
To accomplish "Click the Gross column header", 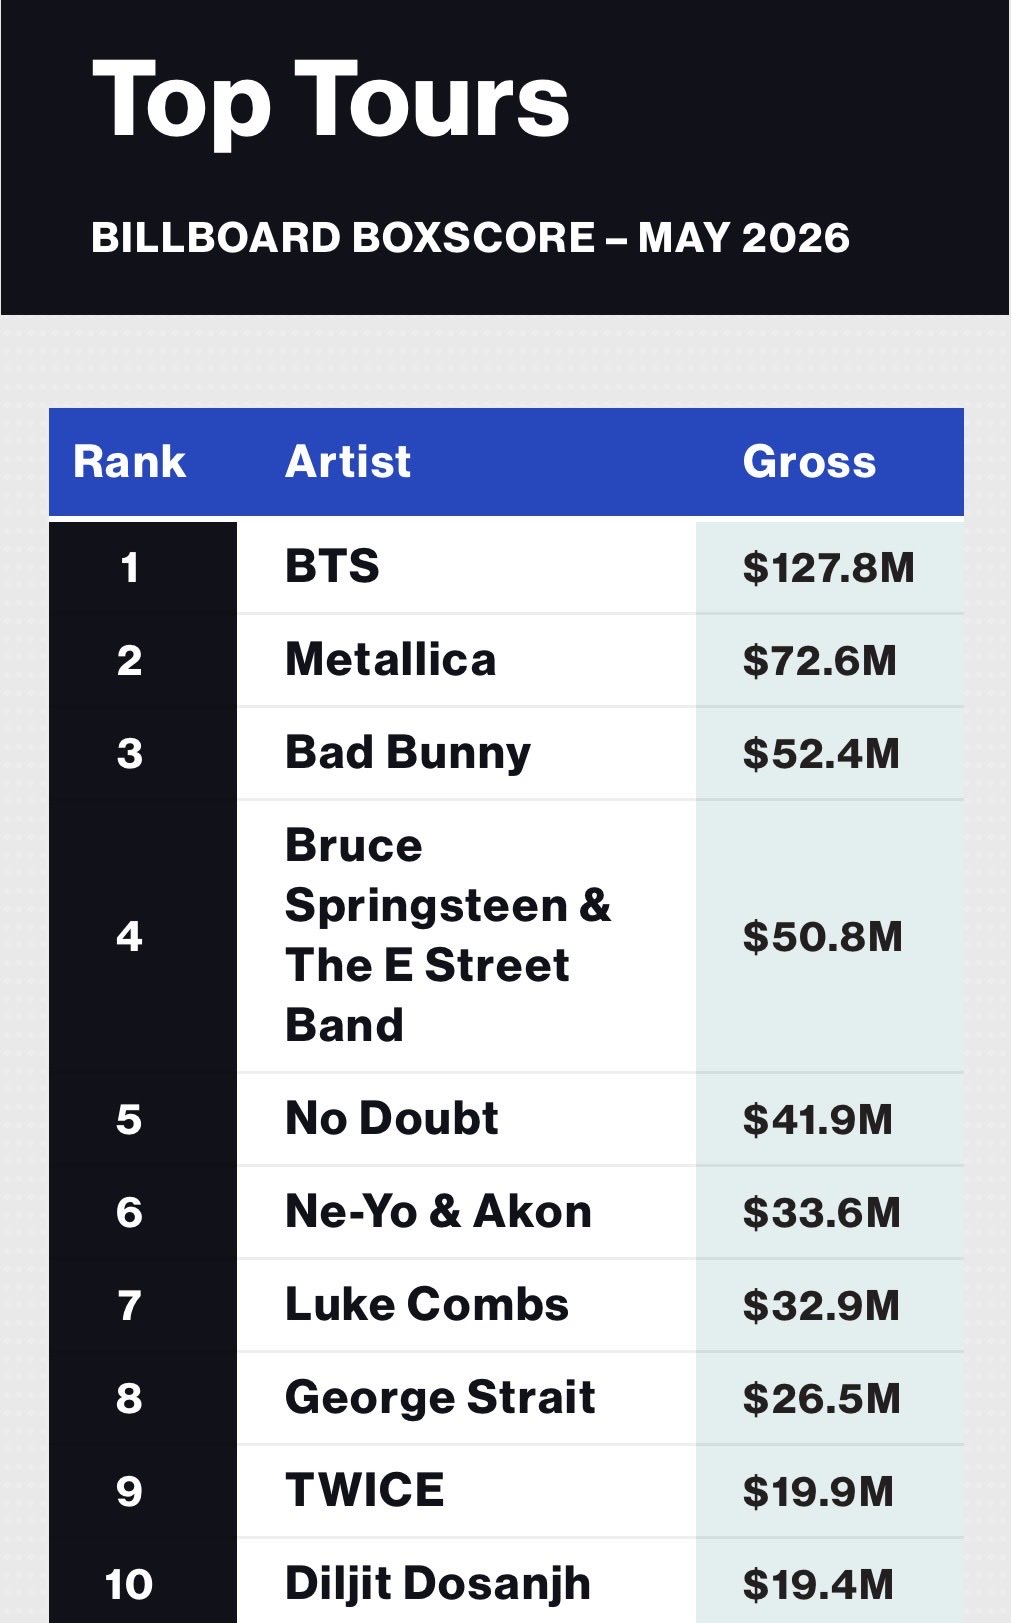I will [809, 462].
